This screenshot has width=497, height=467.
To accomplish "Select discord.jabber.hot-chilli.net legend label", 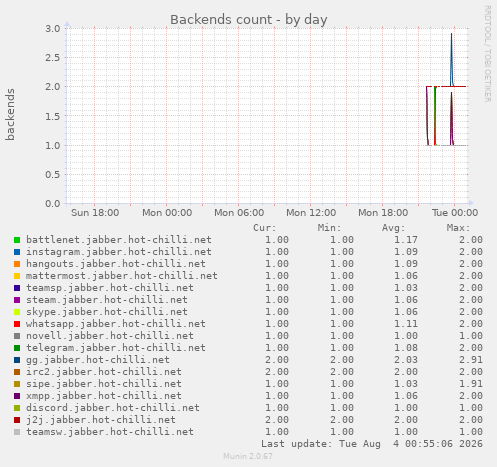I will pyautogui.click(x=113, y=408).
